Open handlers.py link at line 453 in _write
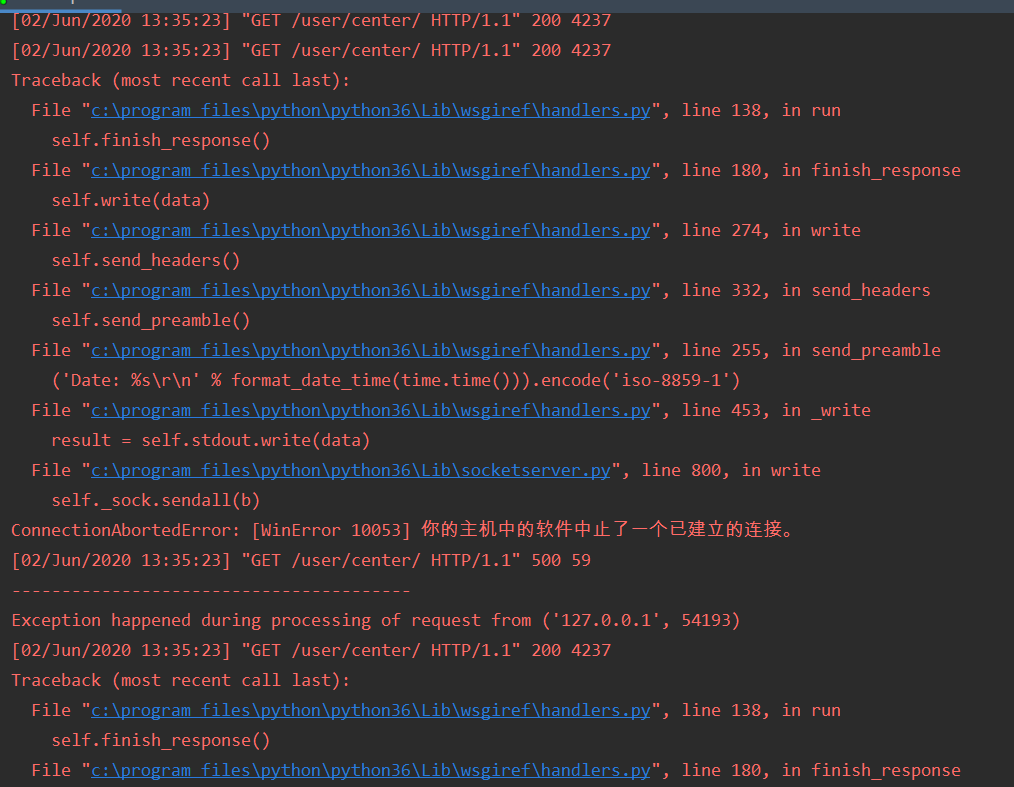 point(370,410)
